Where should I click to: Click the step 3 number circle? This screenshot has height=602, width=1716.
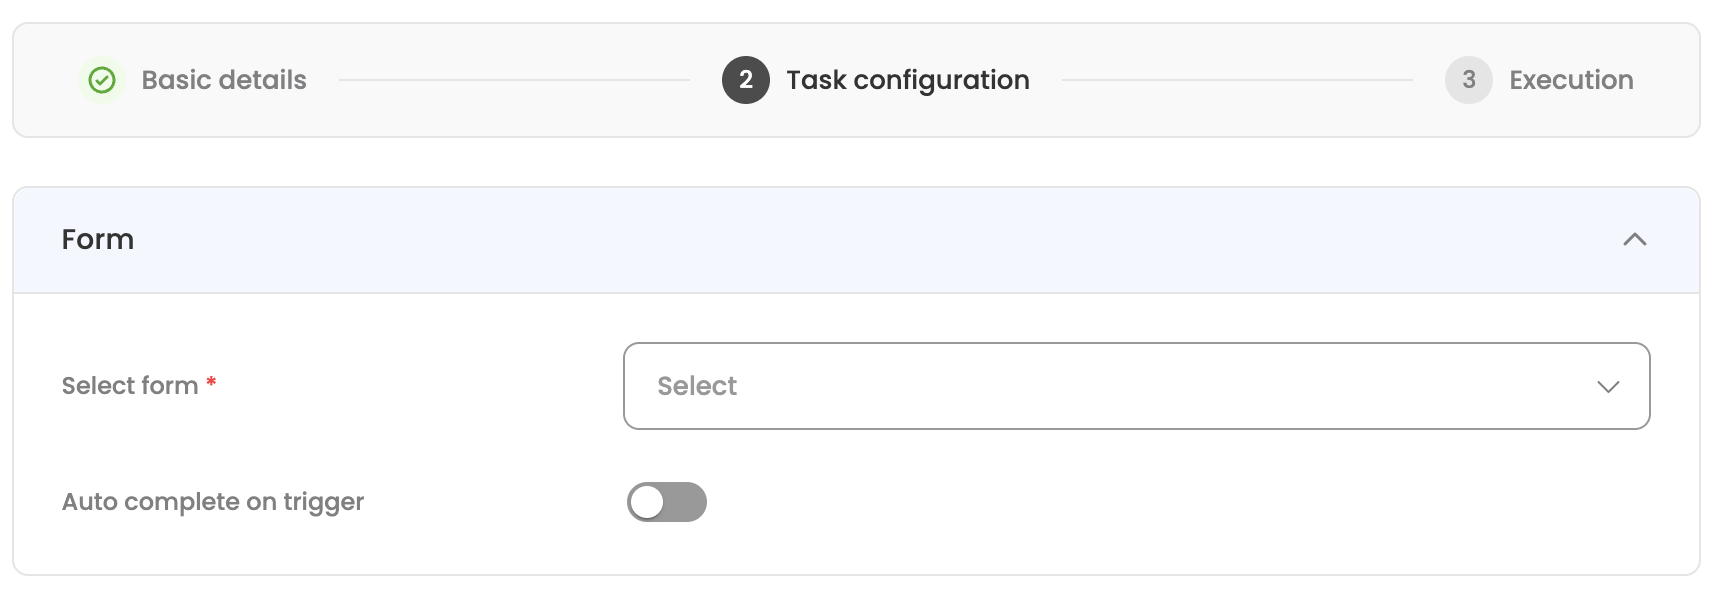(x=1468, y=80)
